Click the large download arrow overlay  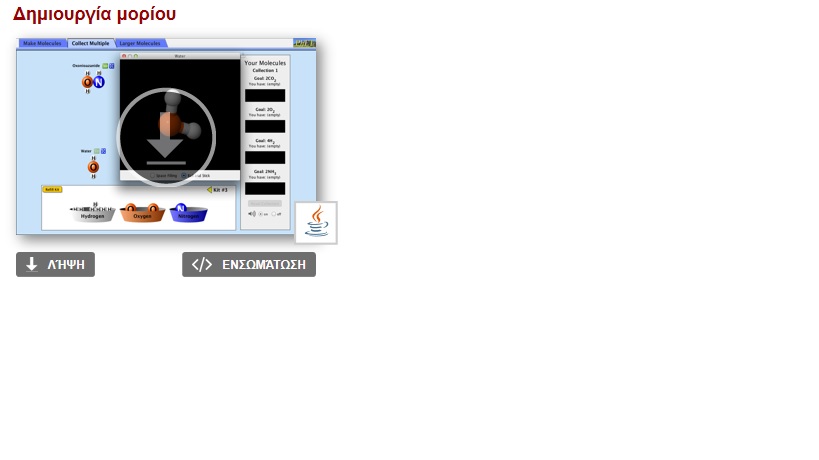pos(166,138)
